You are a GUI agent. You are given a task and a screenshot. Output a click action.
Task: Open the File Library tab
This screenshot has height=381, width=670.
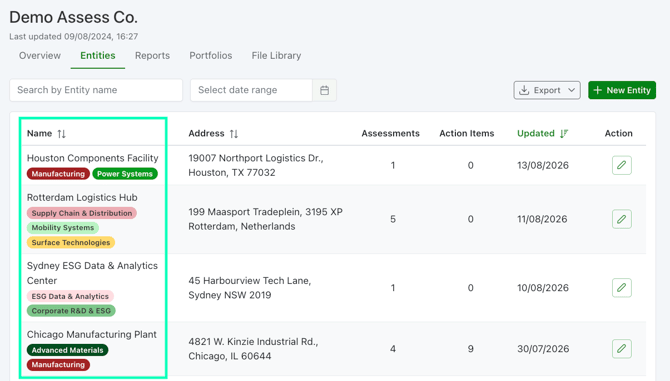pos(276,56)
